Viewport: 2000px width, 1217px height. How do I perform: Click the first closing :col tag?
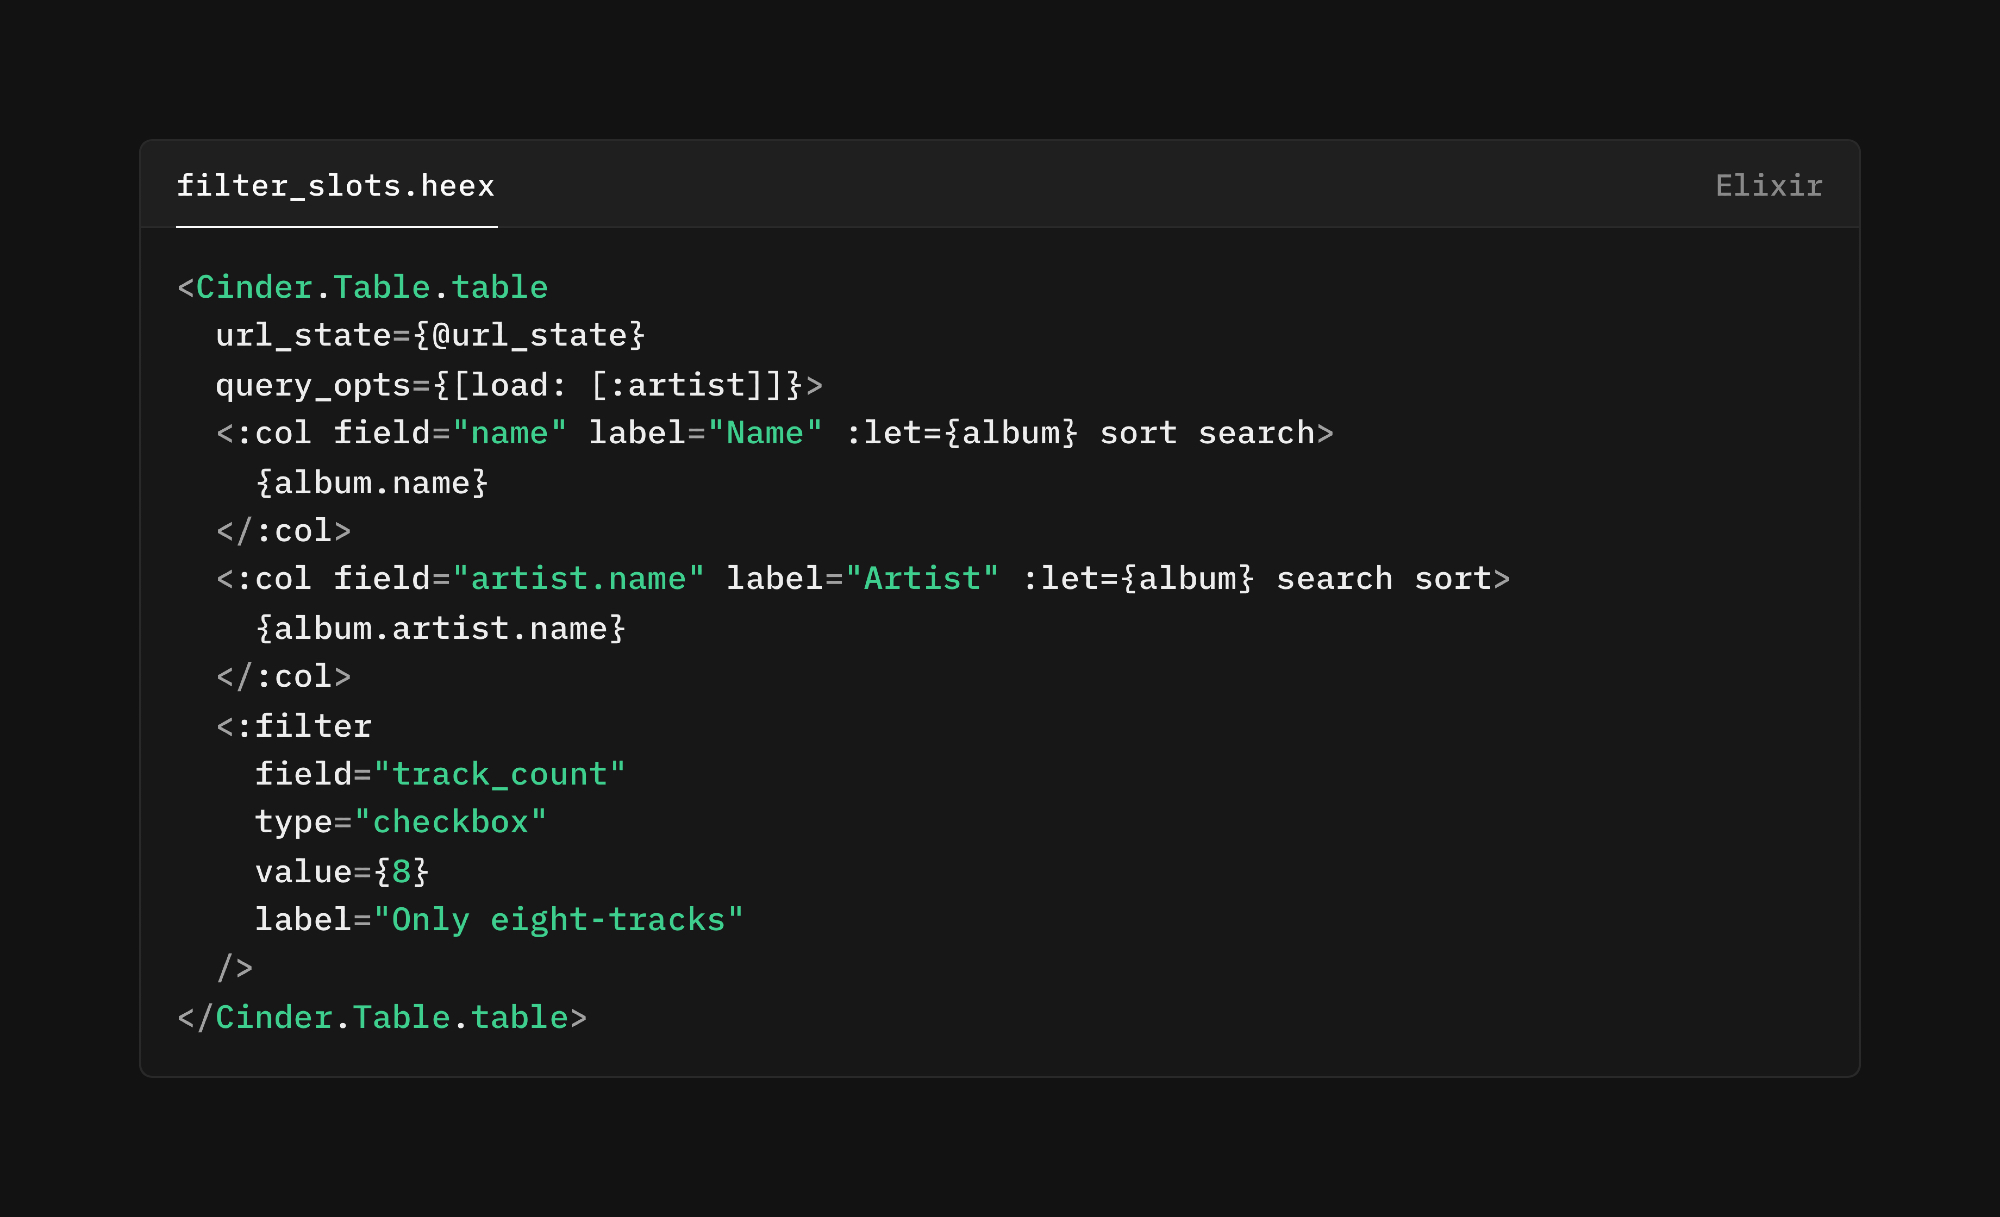284,532
